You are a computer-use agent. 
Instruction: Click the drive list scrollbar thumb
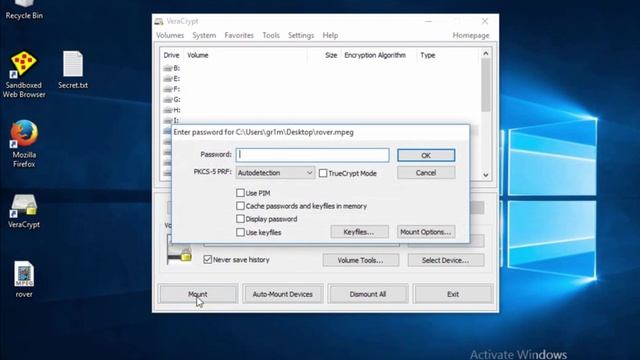coord(486,85)
